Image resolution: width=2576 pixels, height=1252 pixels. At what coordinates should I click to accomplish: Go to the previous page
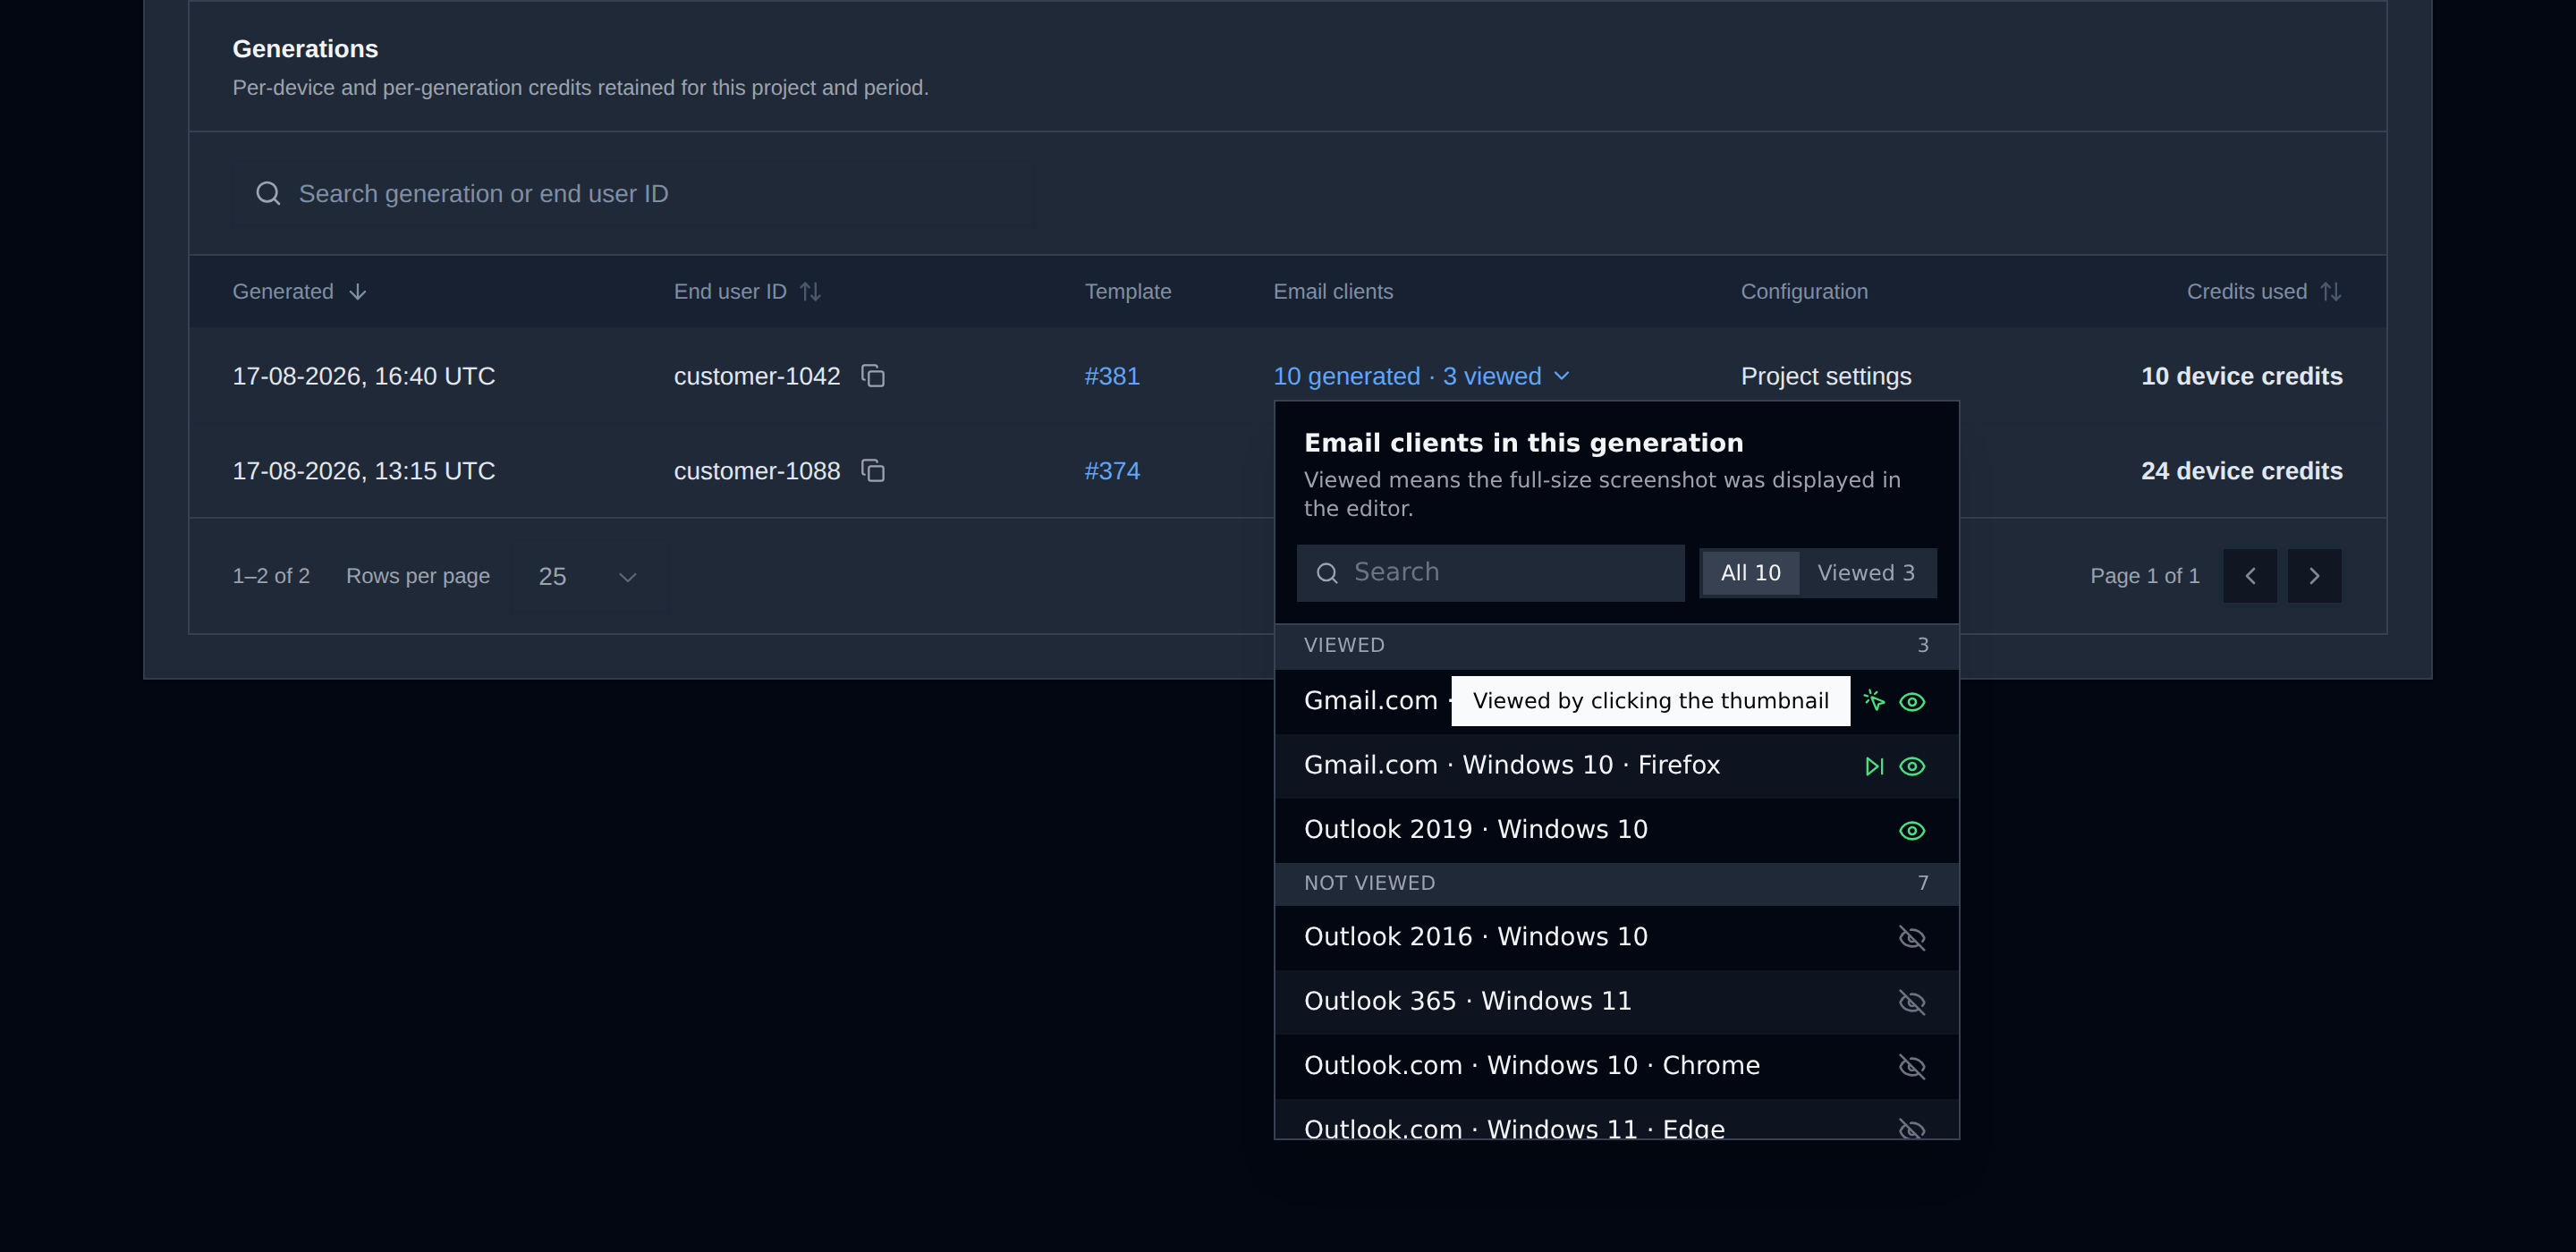[x=2250, y=576]
